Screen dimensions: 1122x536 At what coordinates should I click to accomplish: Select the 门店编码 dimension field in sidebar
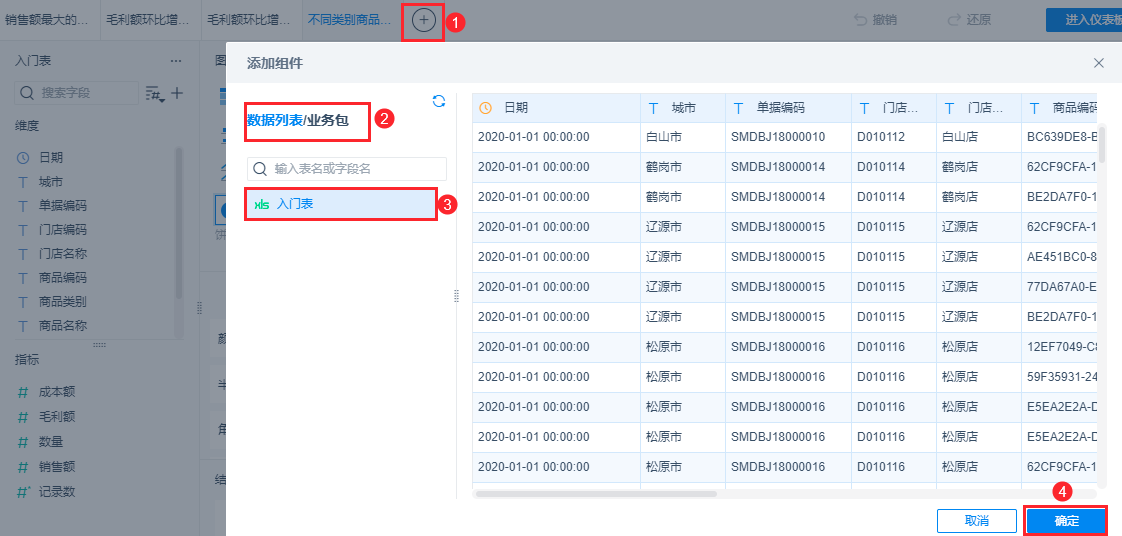click(x=63, y=230)
